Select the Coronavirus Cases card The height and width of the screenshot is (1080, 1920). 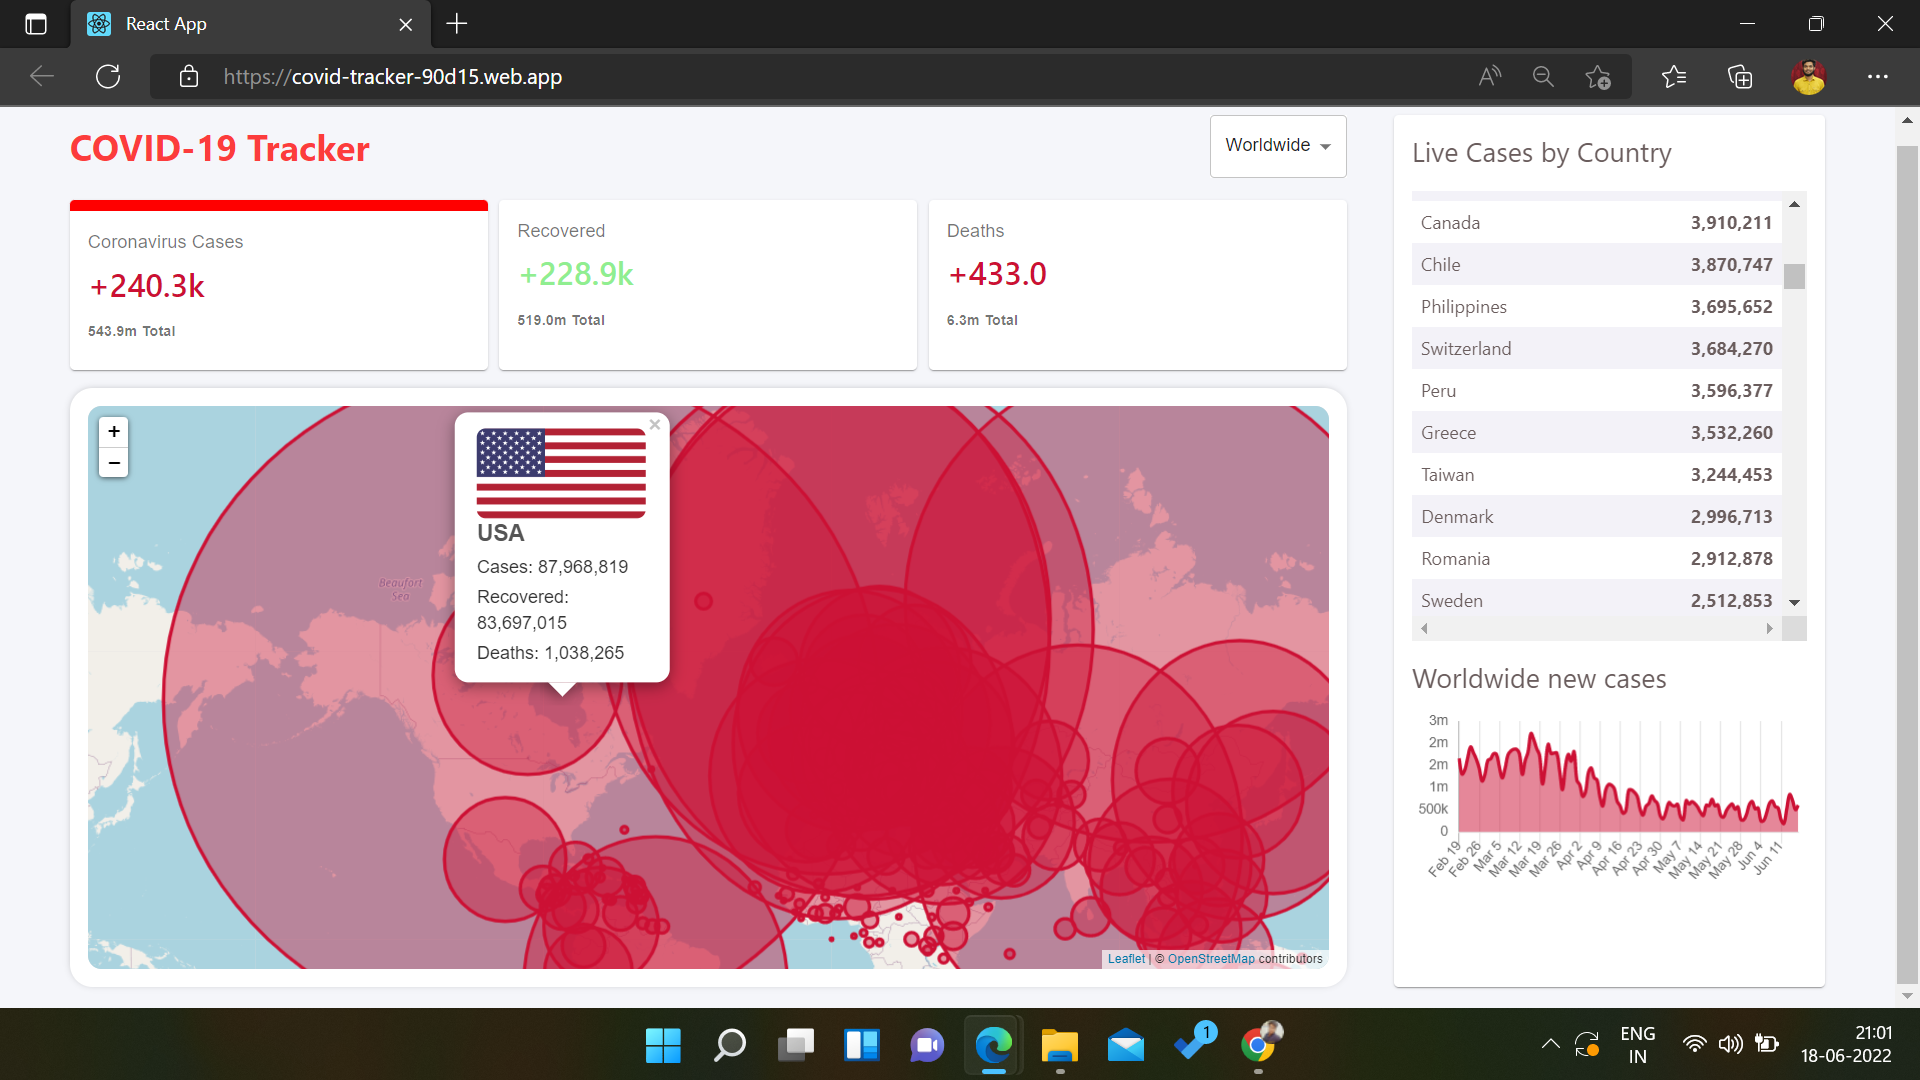[279, 285]
